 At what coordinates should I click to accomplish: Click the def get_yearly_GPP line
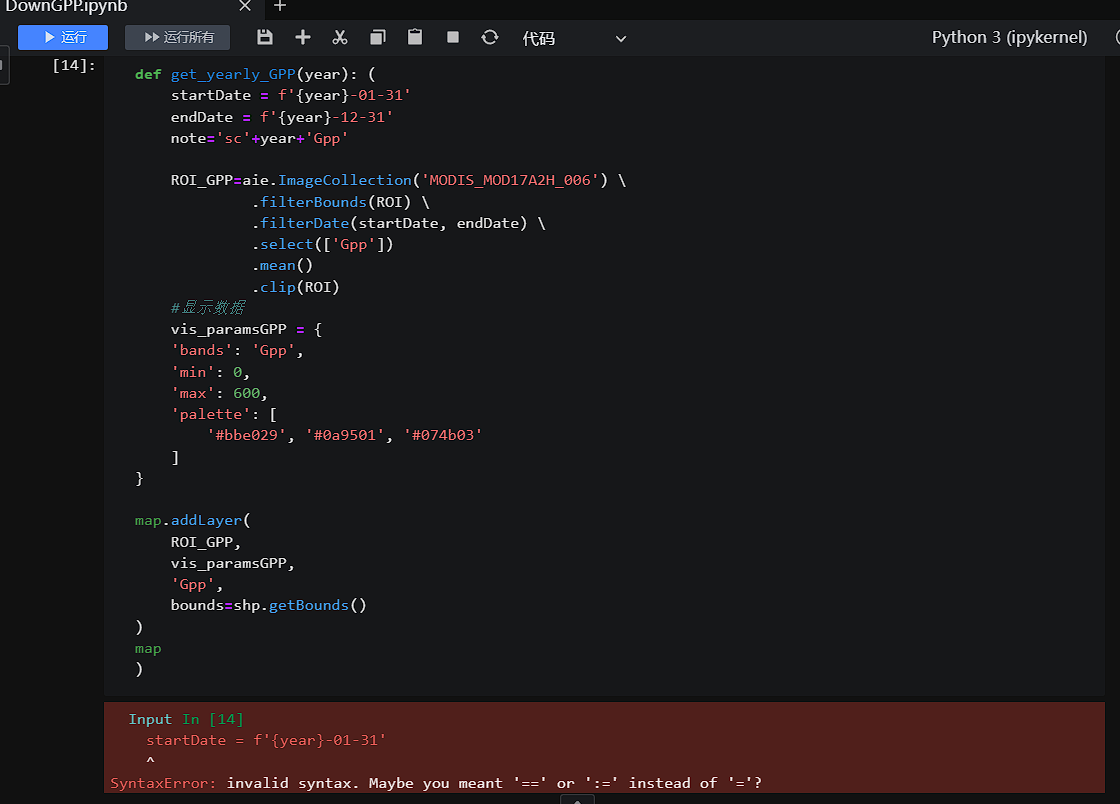click(x=255, y=74)
